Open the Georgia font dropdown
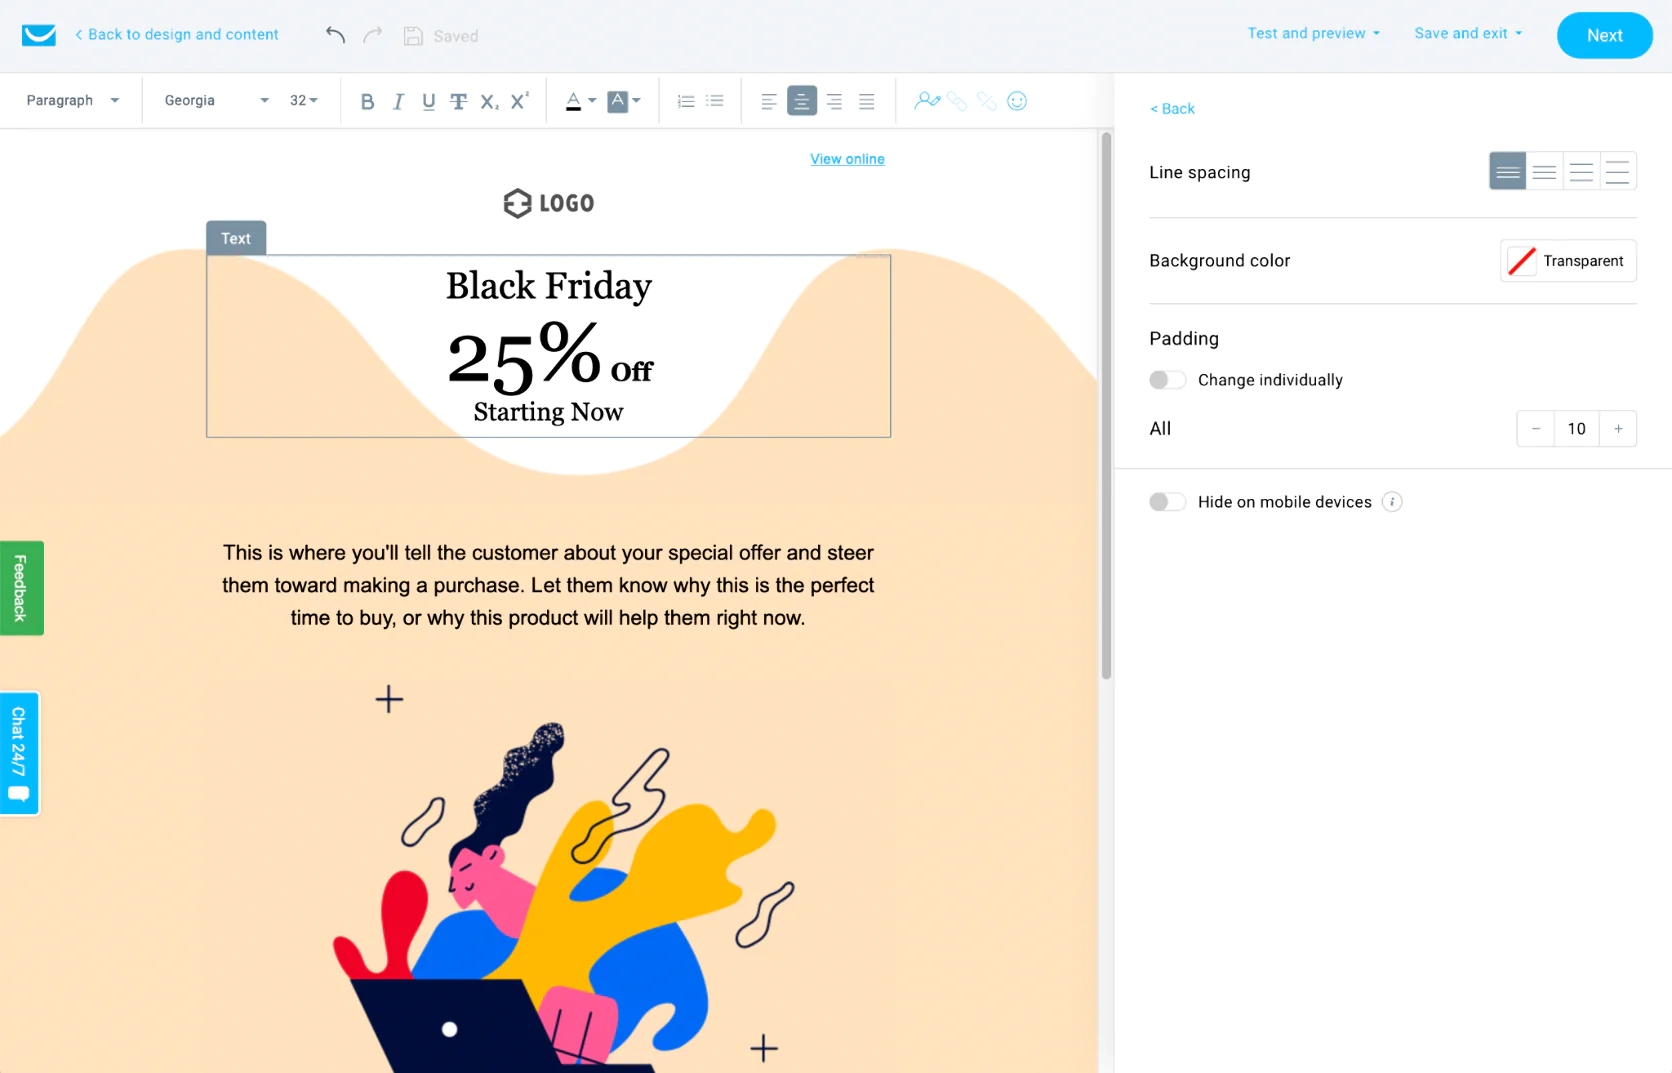The height and width of the screenshot is (1073, 1672). 216,101
